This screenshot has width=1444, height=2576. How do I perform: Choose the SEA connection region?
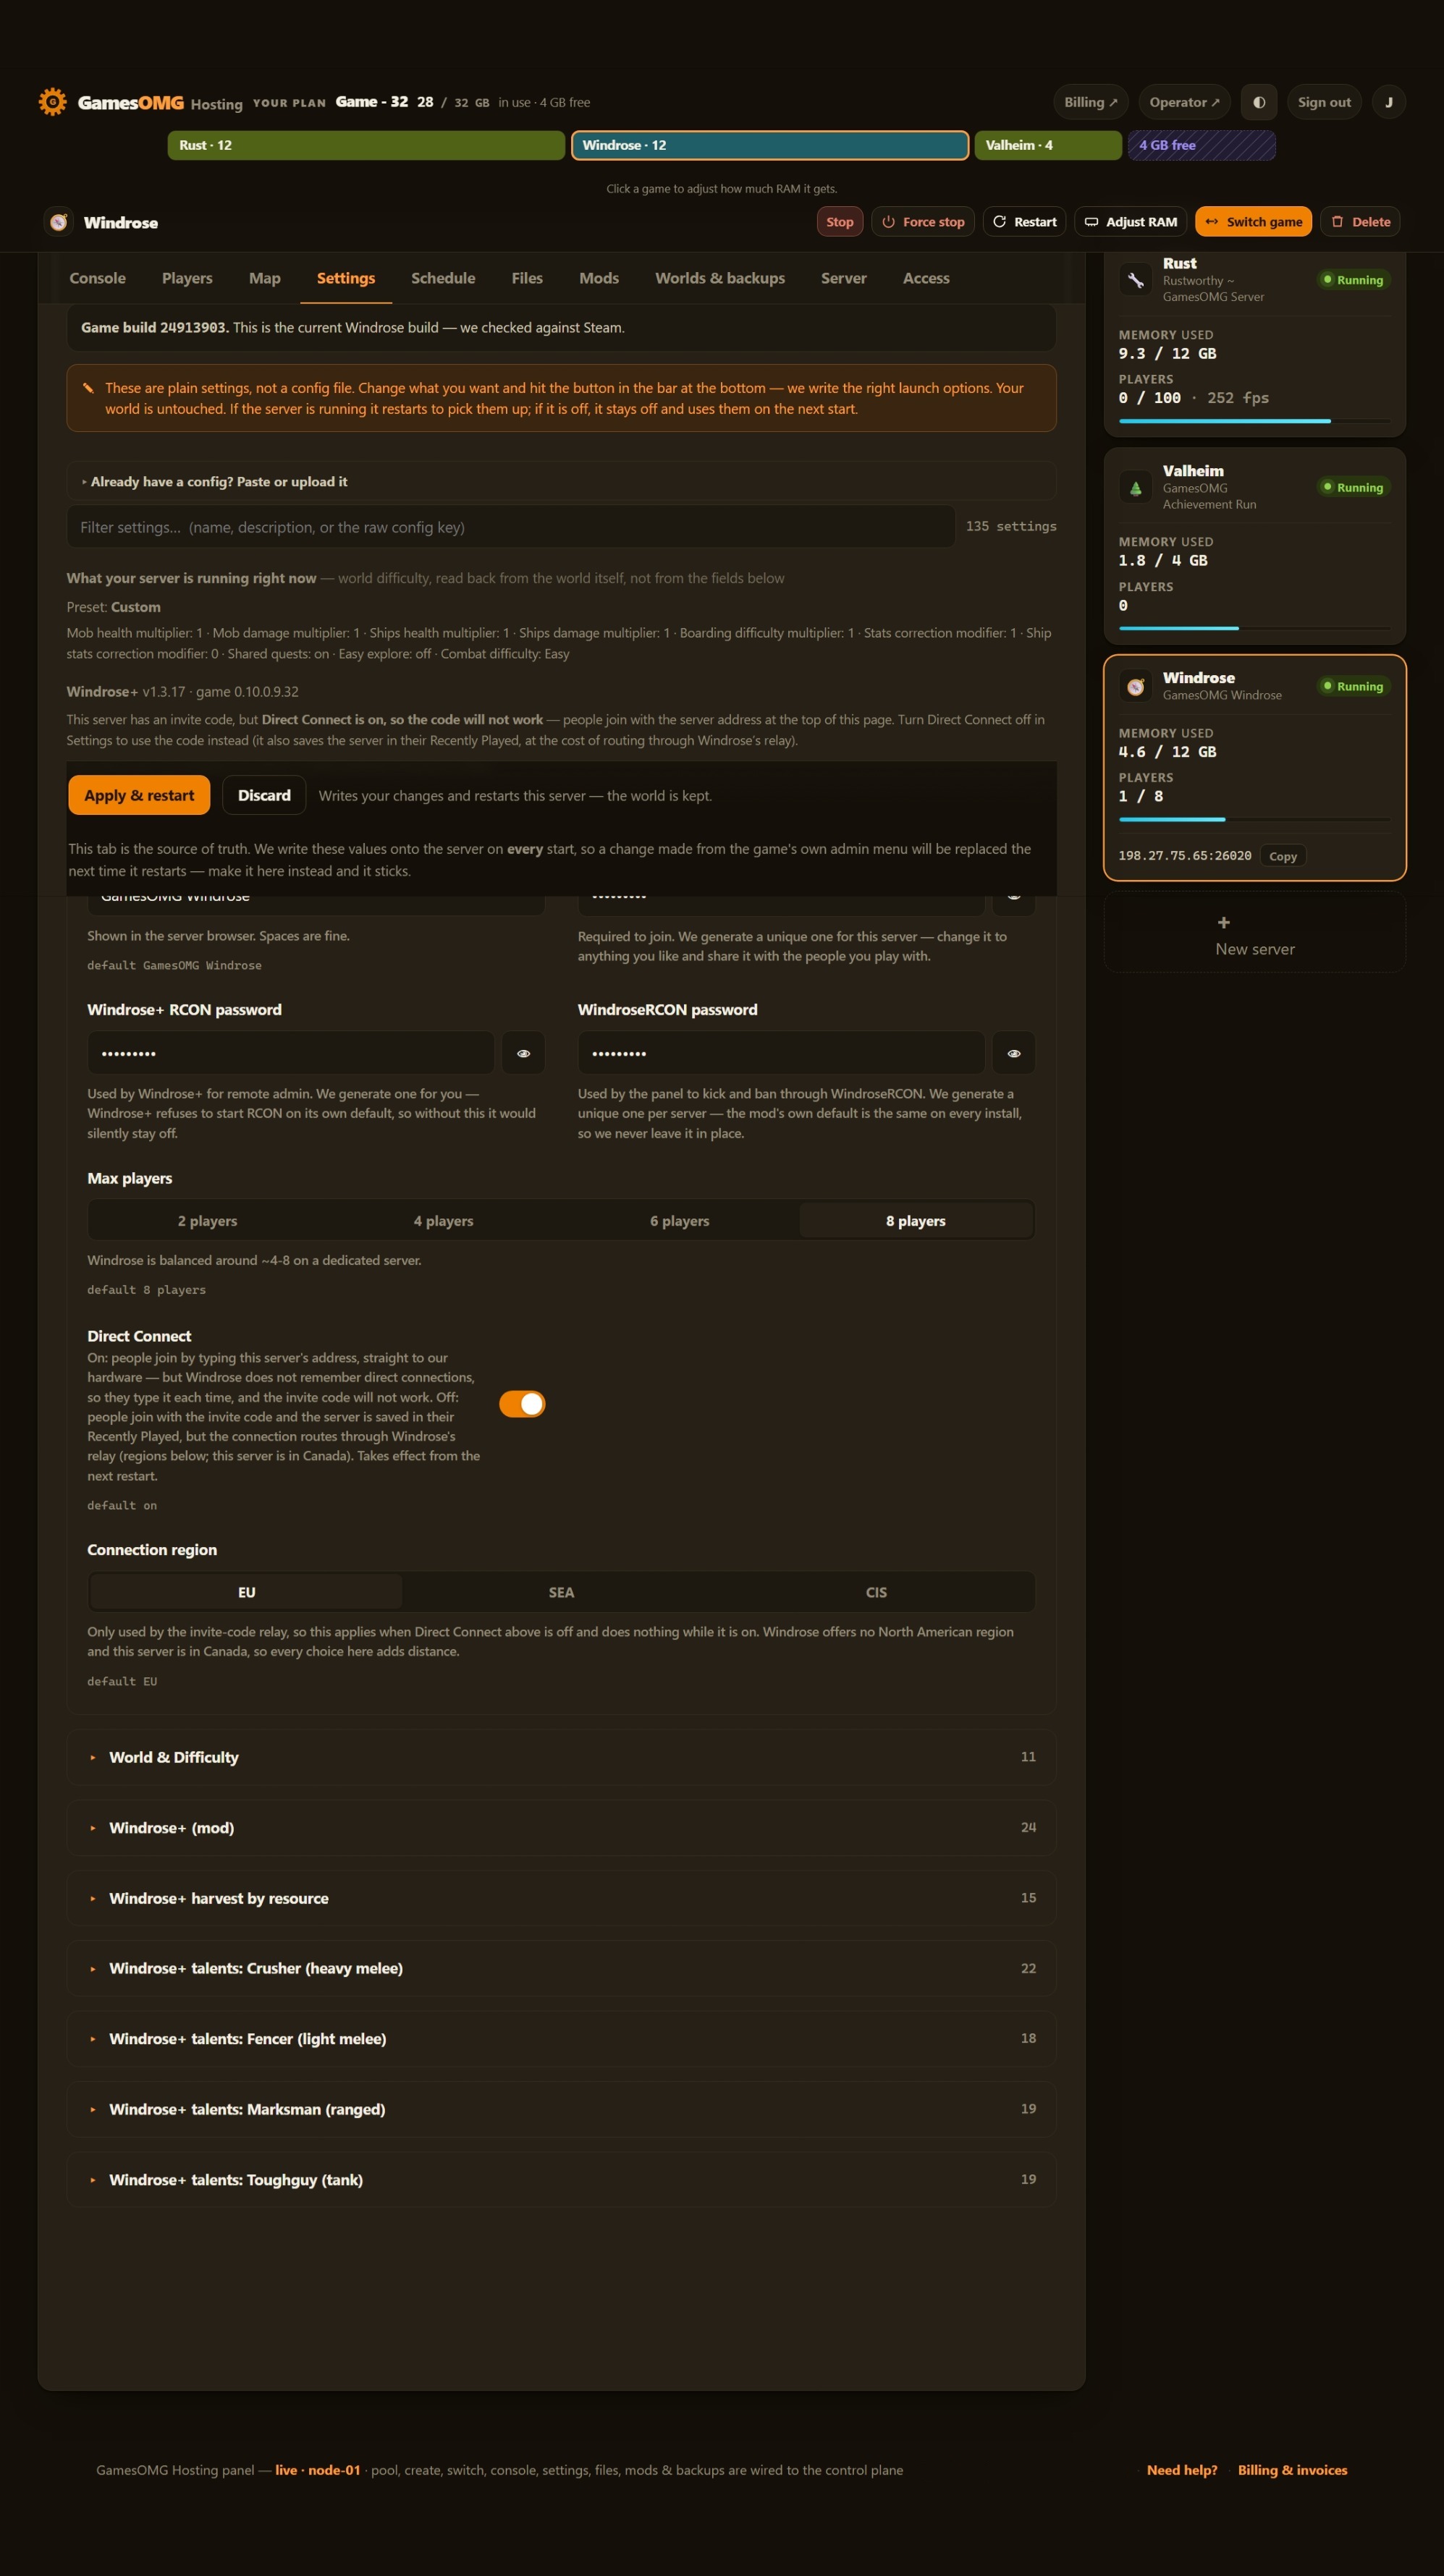pos(561,1592)
